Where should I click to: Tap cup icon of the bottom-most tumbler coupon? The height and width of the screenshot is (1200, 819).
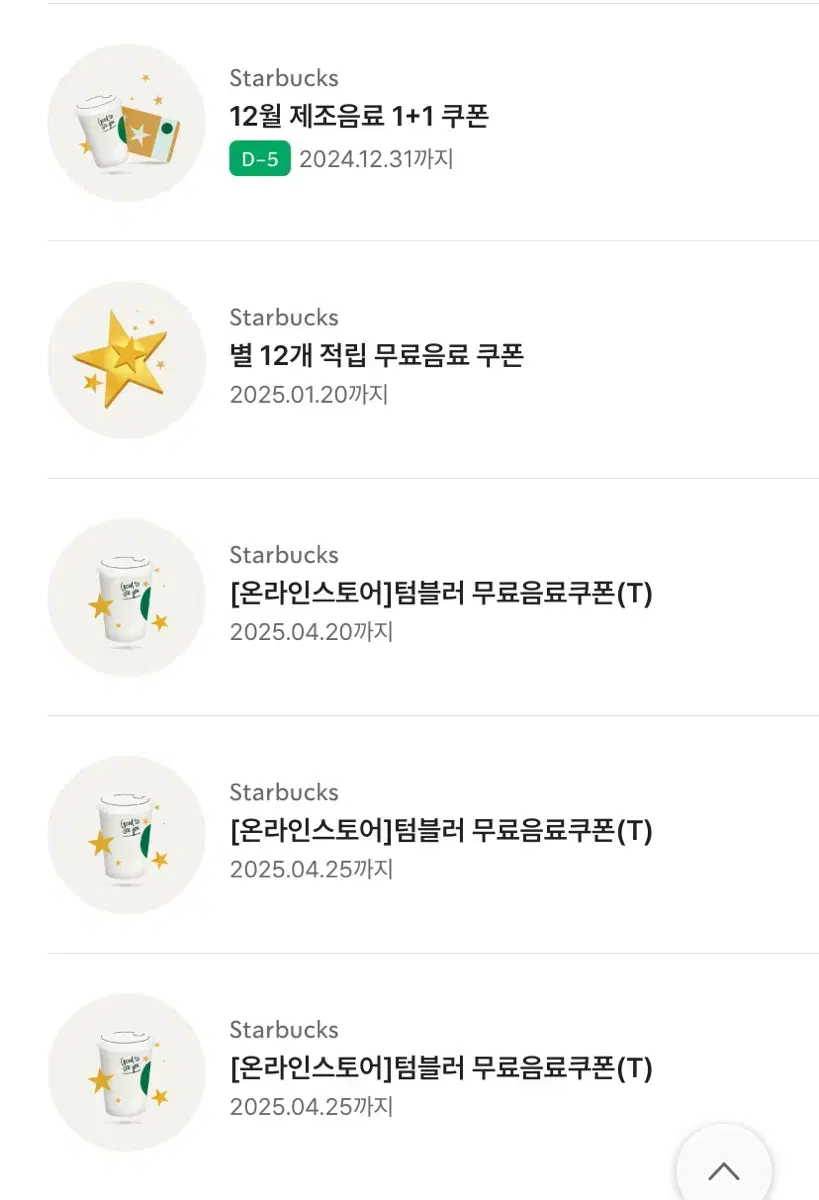pyautogui.click(x=126, y=1072)
